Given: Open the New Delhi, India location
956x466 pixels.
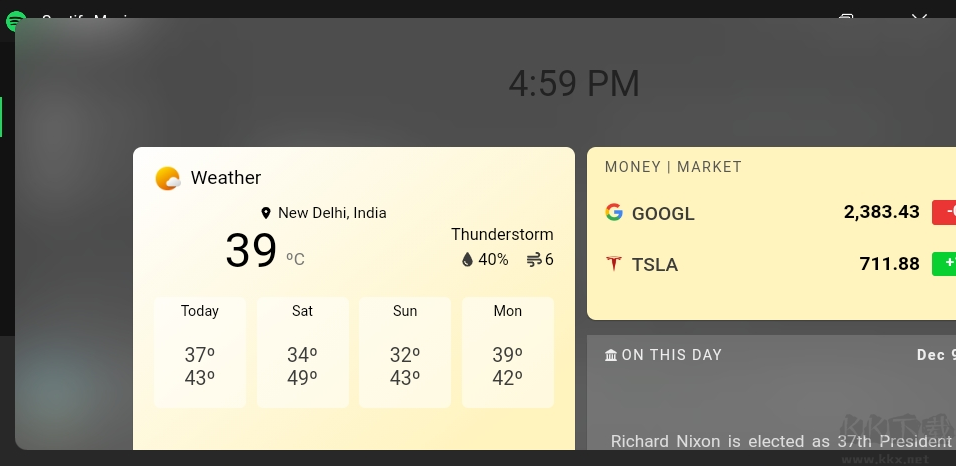Looking at the screenshot, I should pos(332,213).
